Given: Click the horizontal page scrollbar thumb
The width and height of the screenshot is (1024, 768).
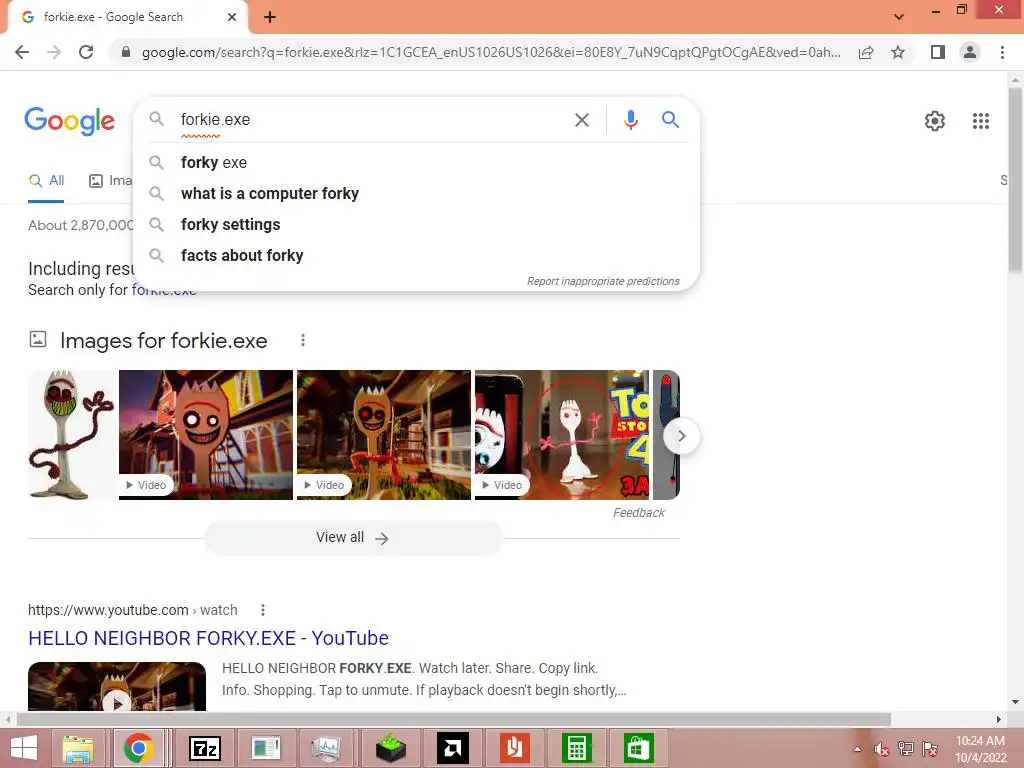Looking at the screenshot, I should (x=453, y=720).
